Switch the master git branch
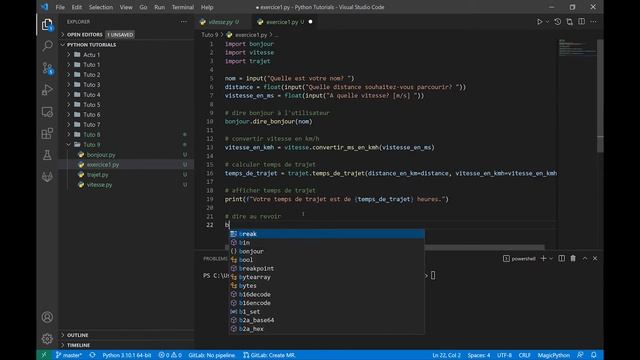Image resolution: width=640 pixels, height=360 pixels. pos(69,355)
